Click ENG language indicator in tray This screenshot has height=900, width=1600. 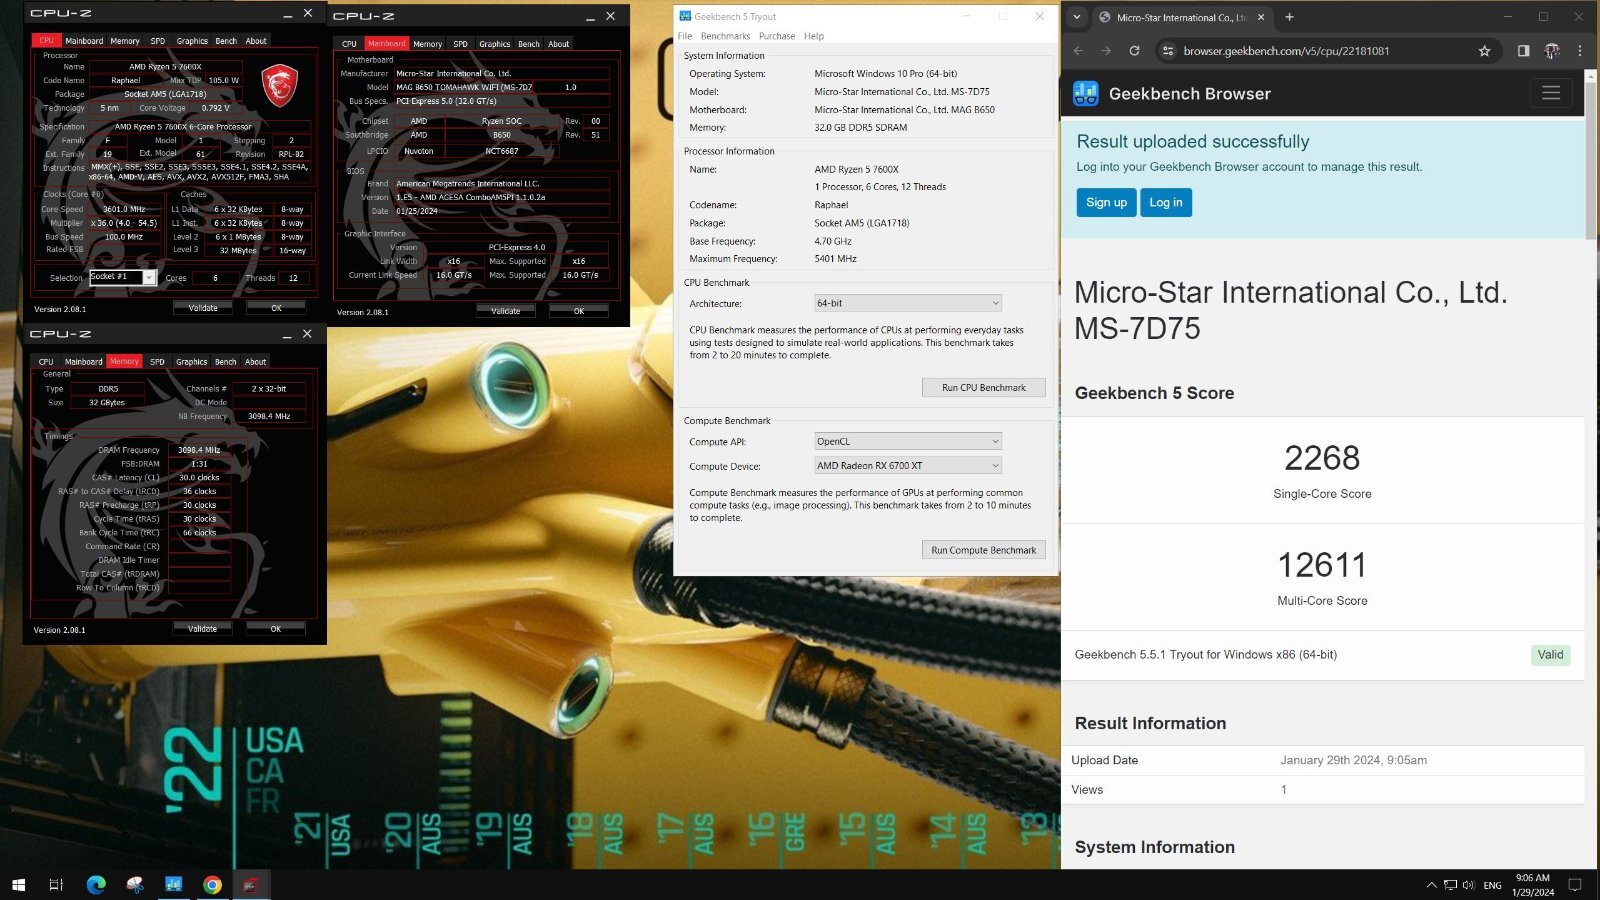[x=1492, y=886]
